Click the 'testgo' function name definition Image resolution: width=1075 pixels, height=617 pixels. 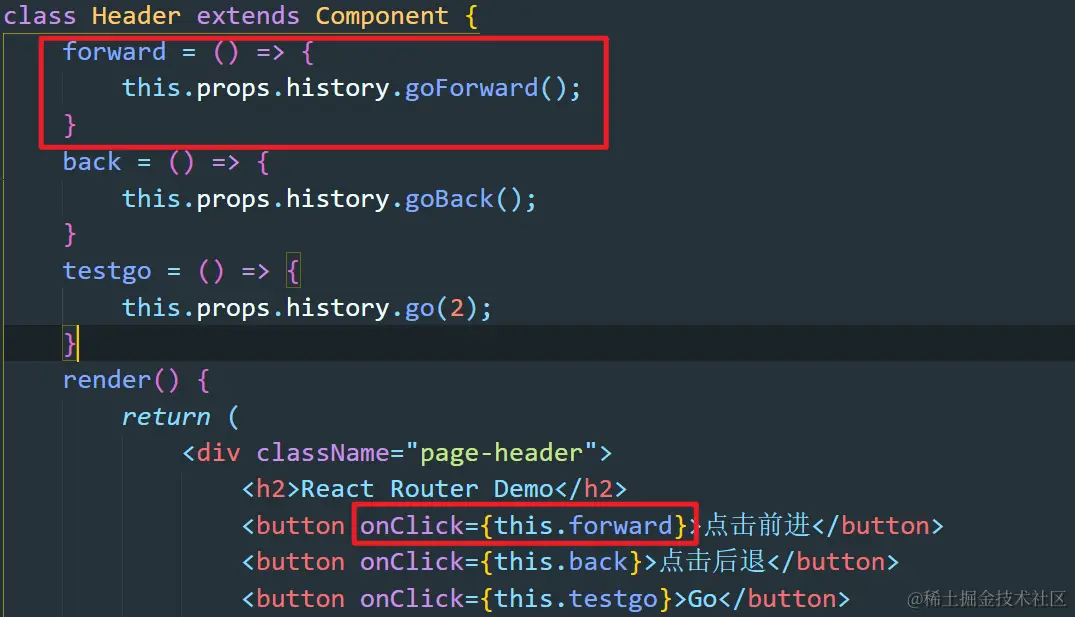106,271
